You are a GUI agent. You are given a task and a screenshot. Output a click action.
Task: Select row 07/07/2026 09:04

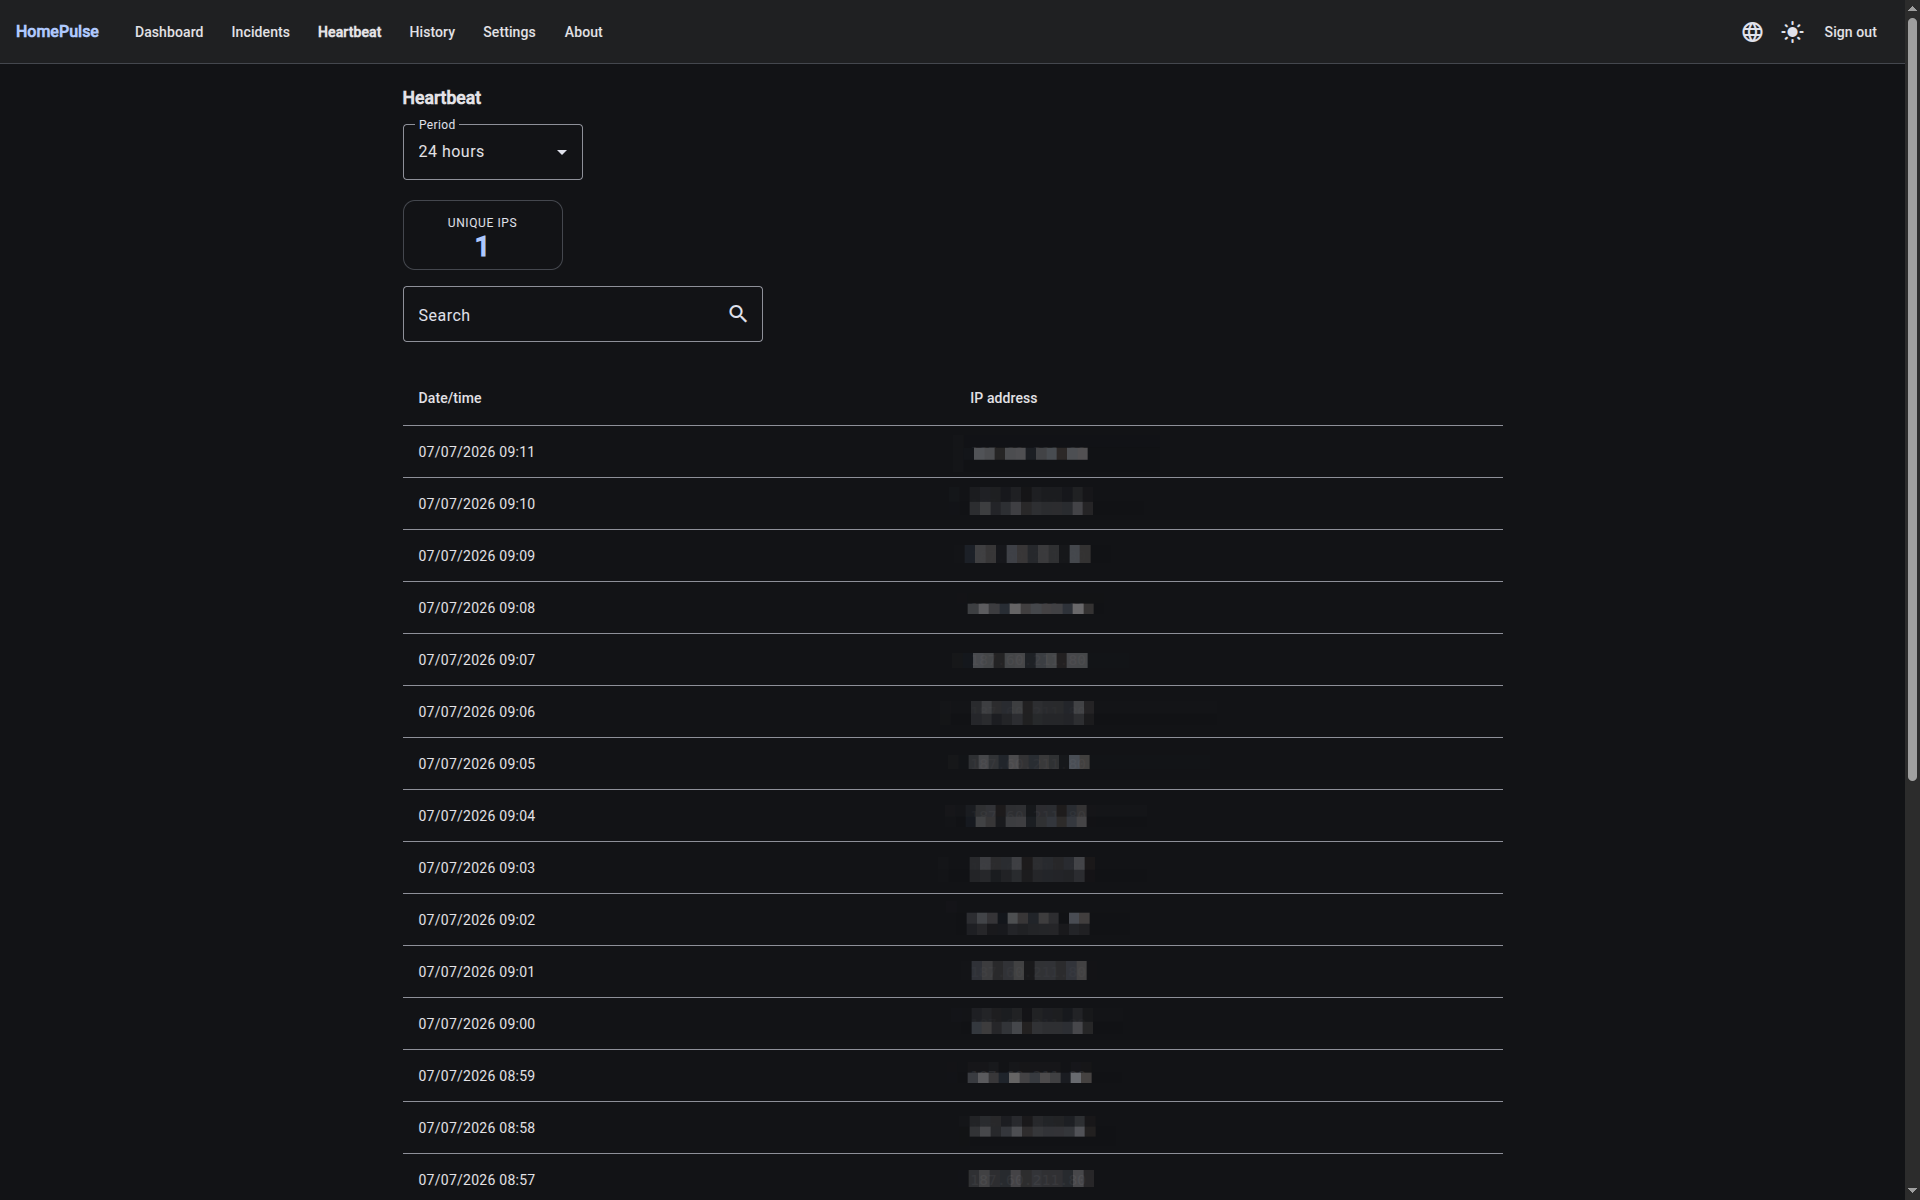click(952, 816)
